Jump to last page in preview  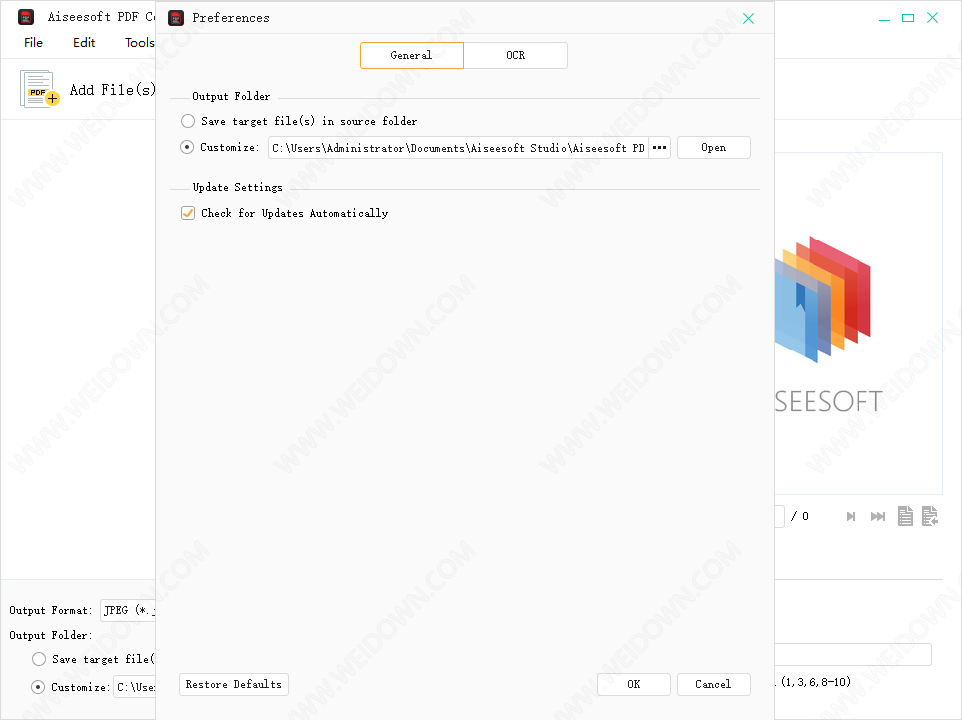coord(878,516)
